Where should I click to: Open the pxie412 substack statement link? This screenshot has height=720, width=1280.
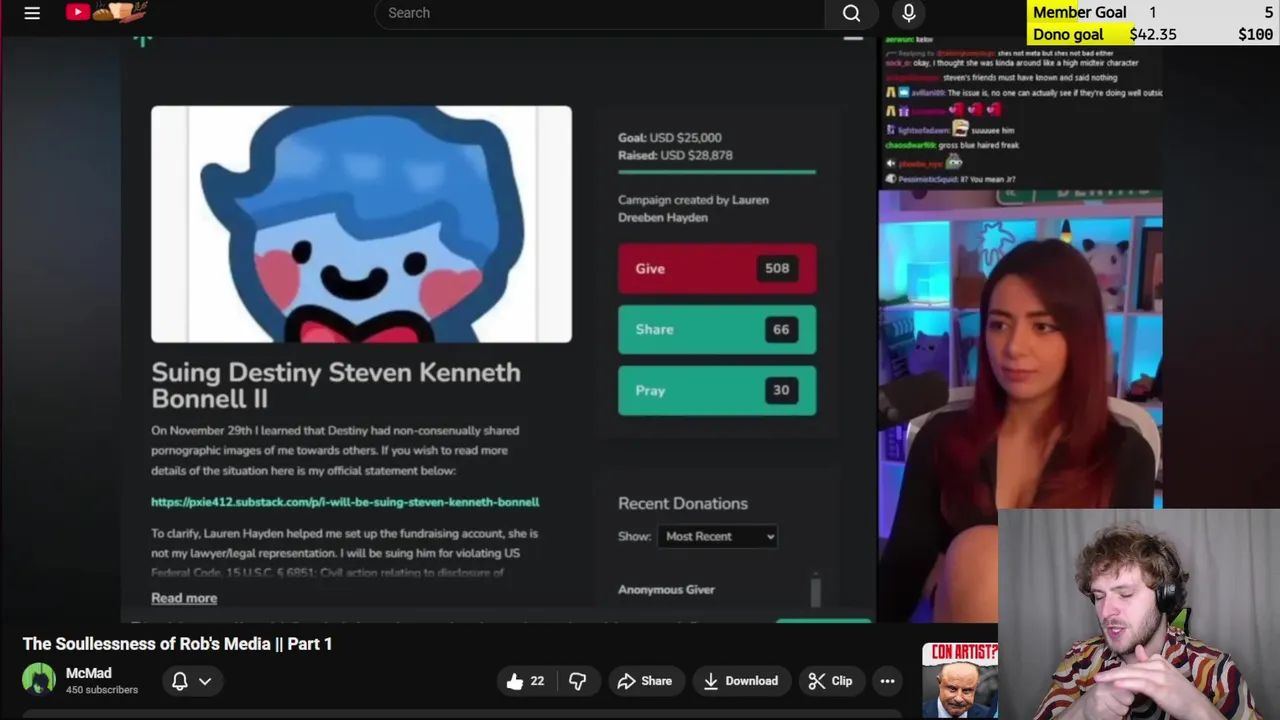pyautogui.click(x=345, y=502)
